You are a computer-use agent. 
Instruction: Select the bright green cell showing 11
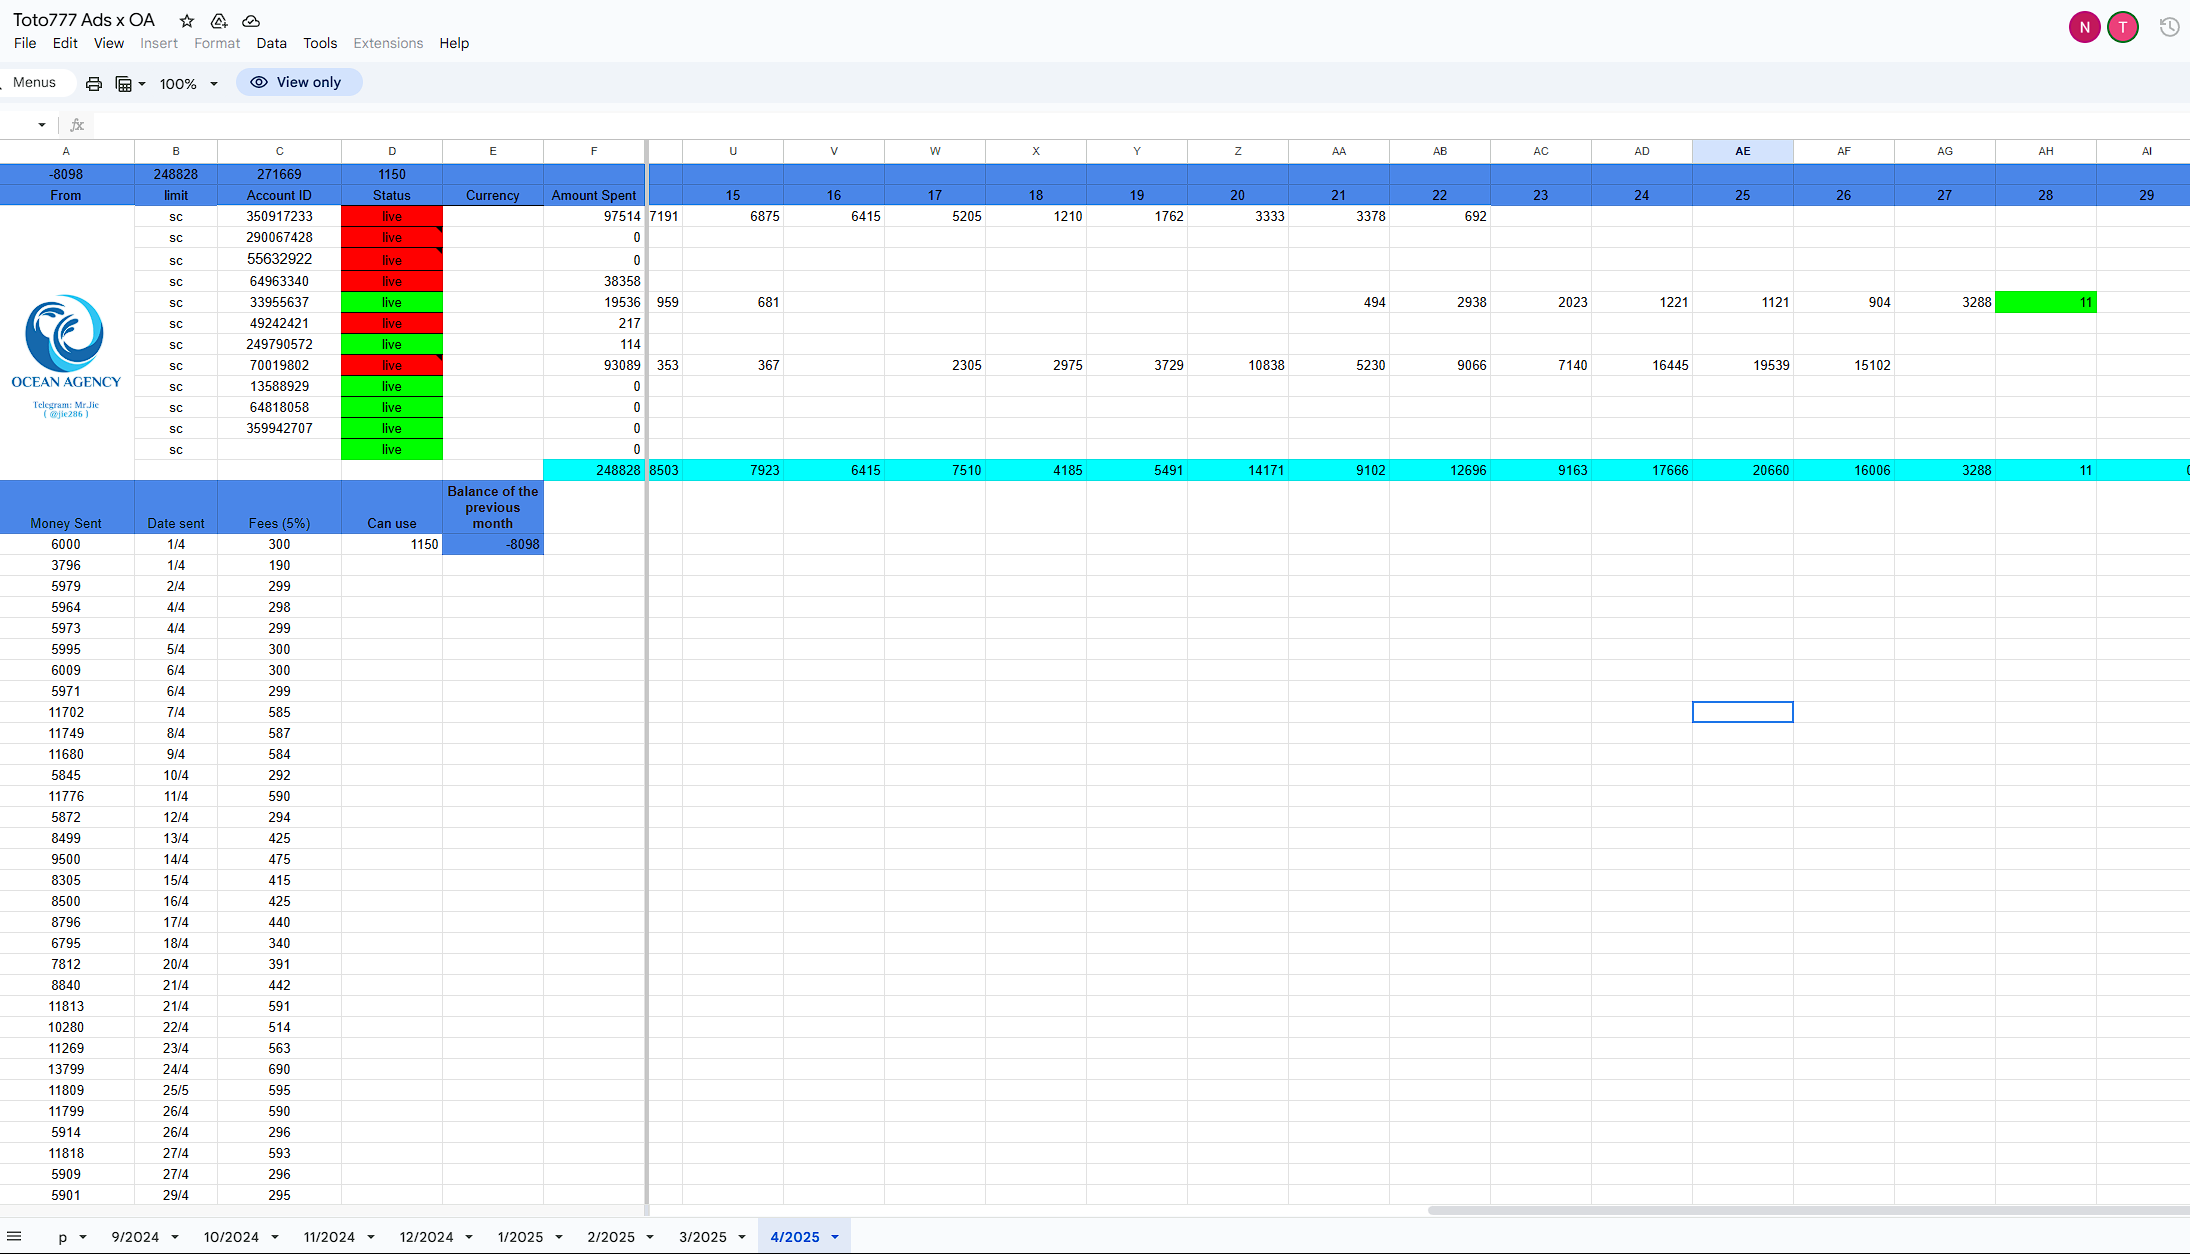click(x=2045, y=302)
